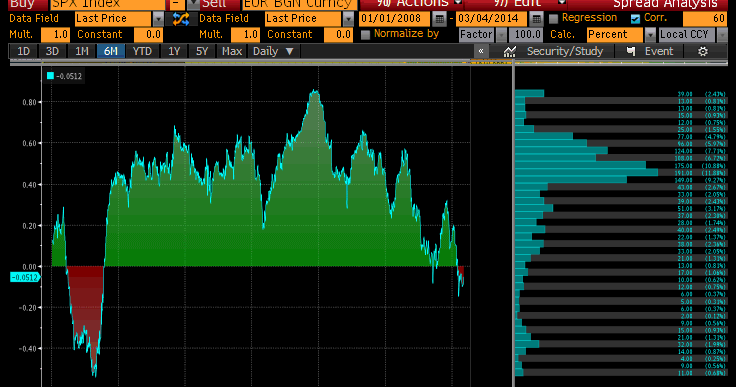Click the cyan legend swatch for -0.0512
Image resolution: width=736 pixels, height=387 pixels.
(x=50, y=76)
